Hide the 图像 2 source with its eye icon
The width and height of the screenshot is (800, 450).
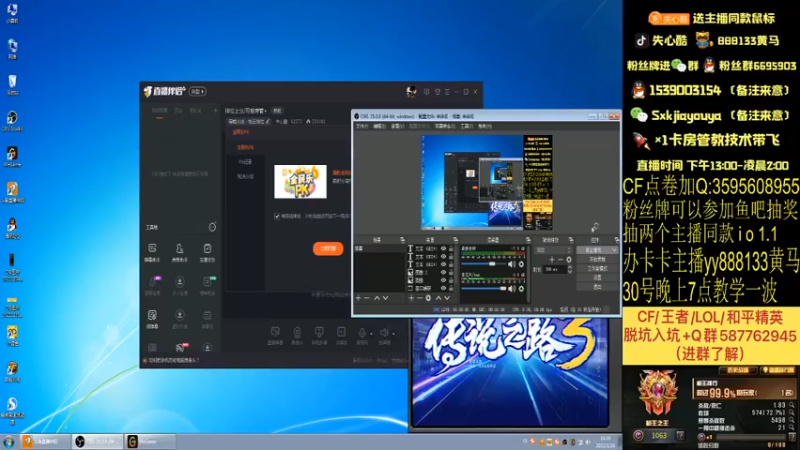pos(443,272)
